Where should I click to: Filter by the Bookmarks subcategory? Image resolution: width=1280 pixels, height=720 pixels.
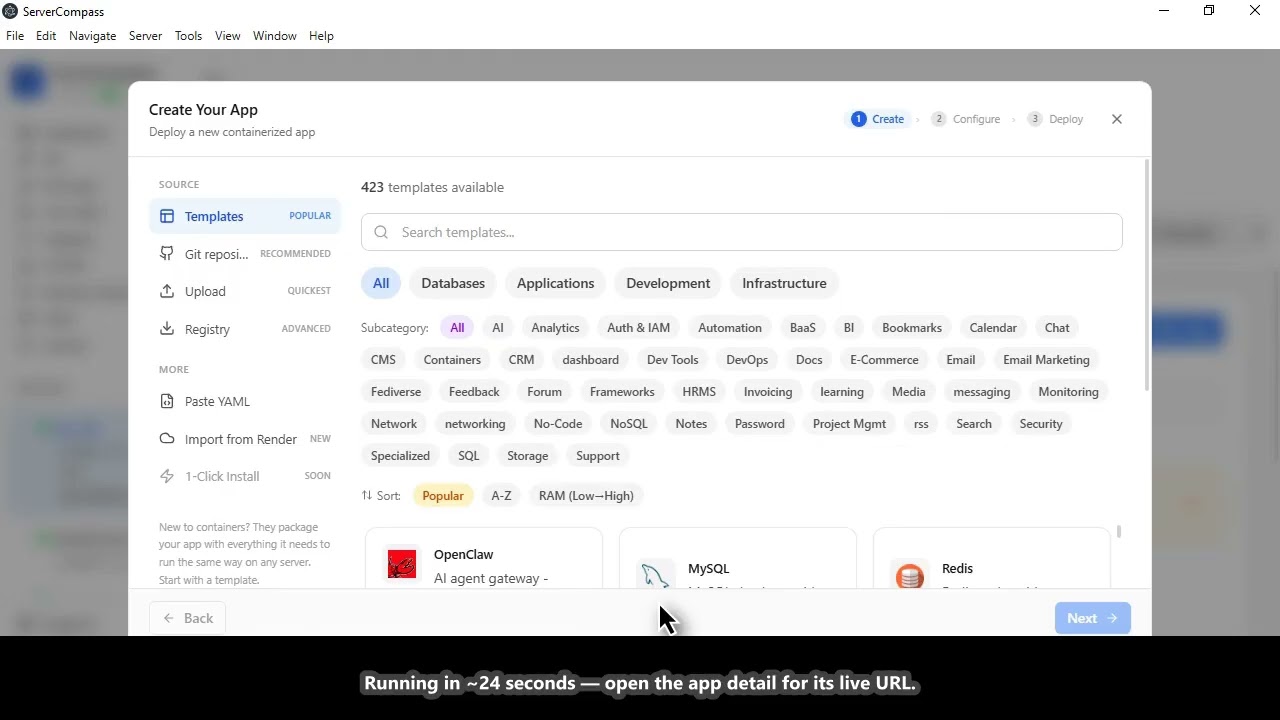coord(912,328)
